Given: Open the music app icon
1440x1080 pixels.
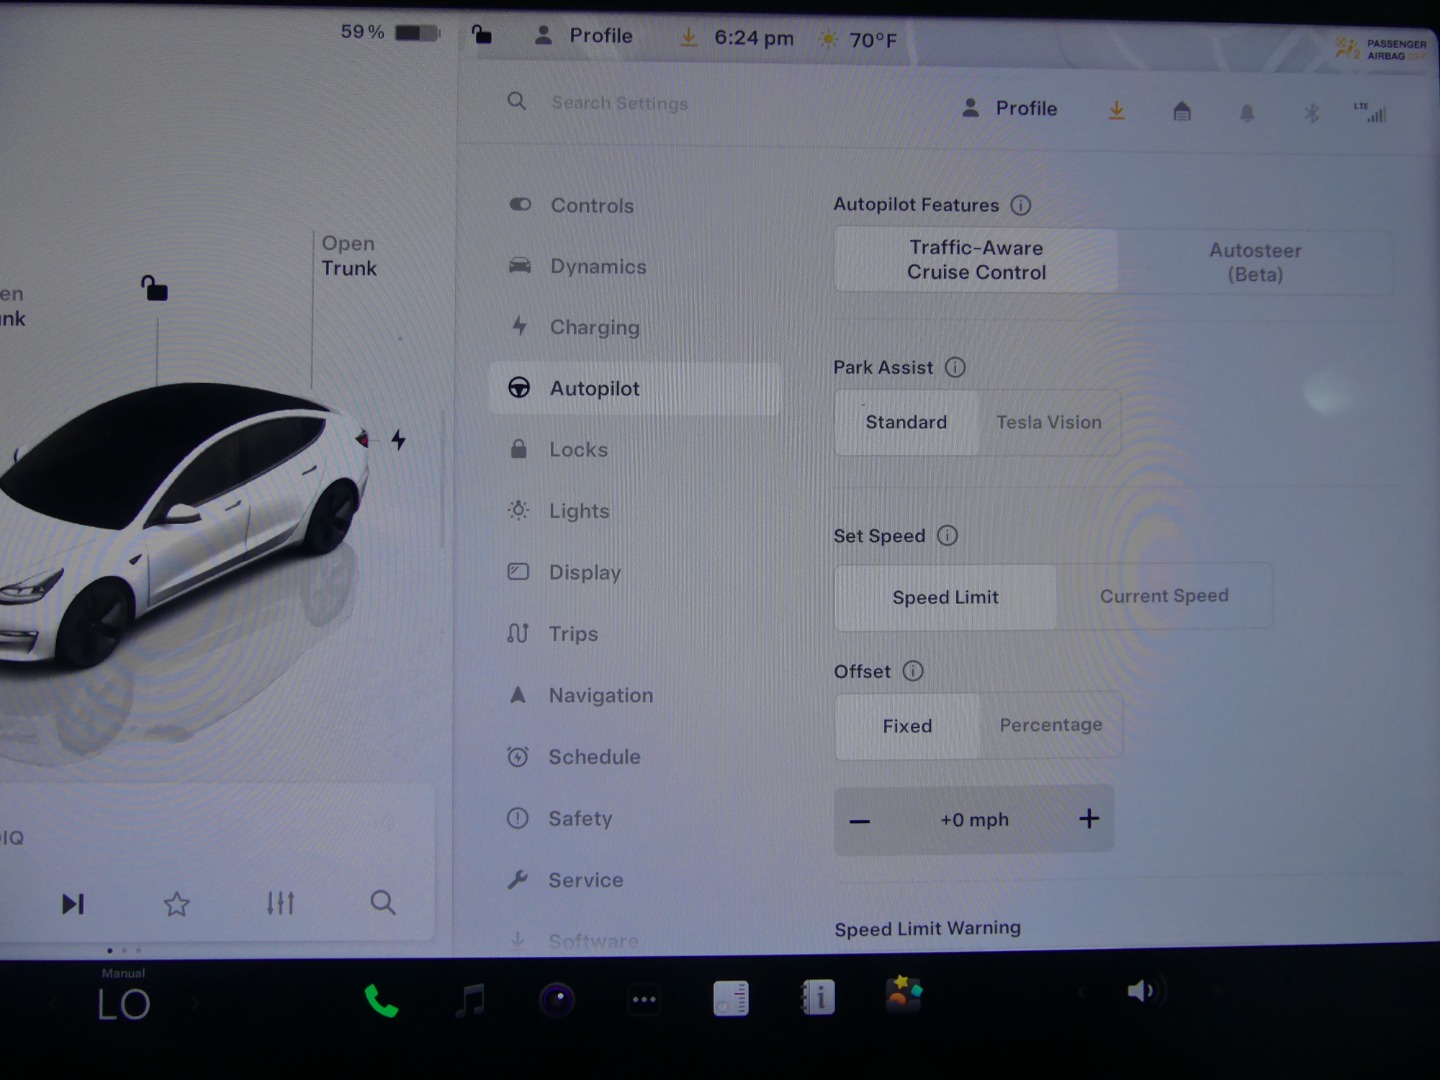Looking at the screenshot, I should click(470, 1000).
